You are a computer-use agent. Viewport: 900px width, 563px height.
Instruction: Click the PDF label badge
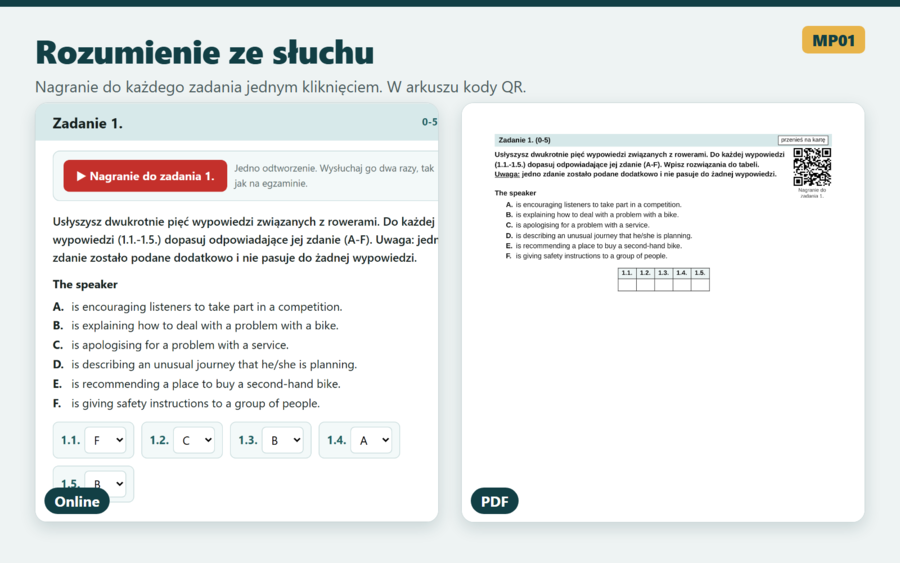tap(494, 502)
